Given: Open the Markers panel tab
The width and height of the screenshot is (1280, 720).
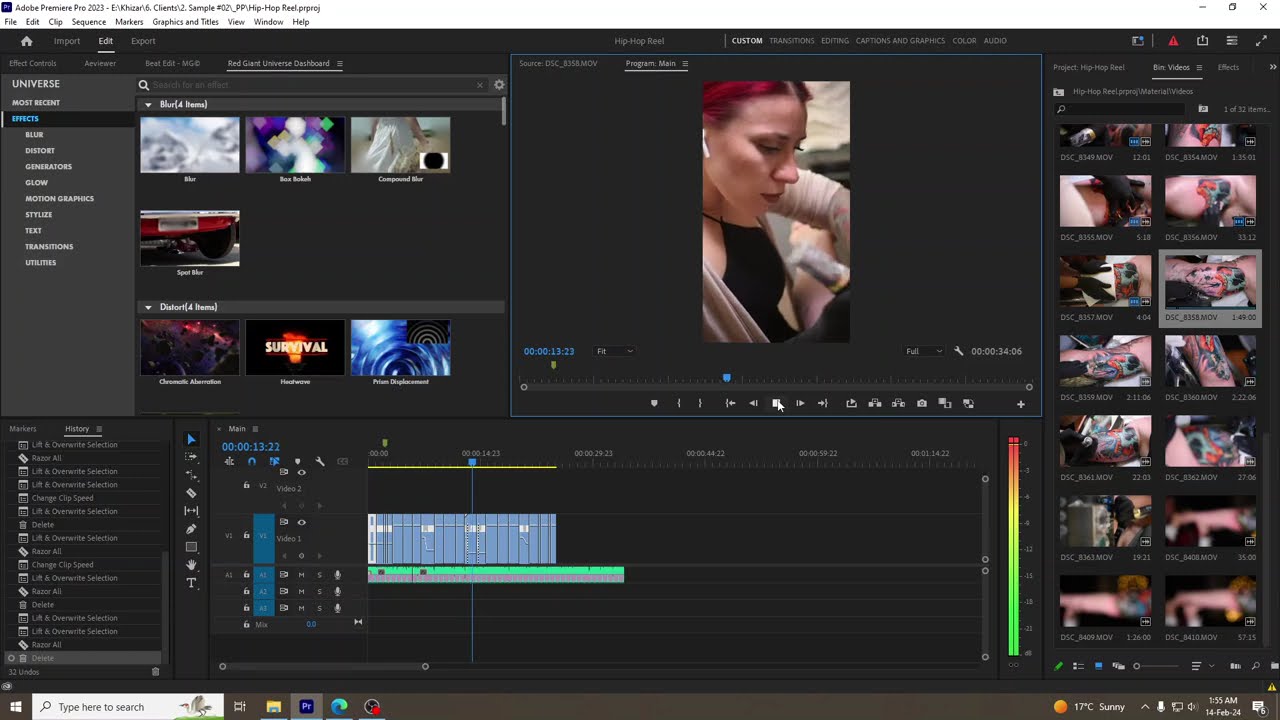Looking at the screenshot, I should click(22, 429).
